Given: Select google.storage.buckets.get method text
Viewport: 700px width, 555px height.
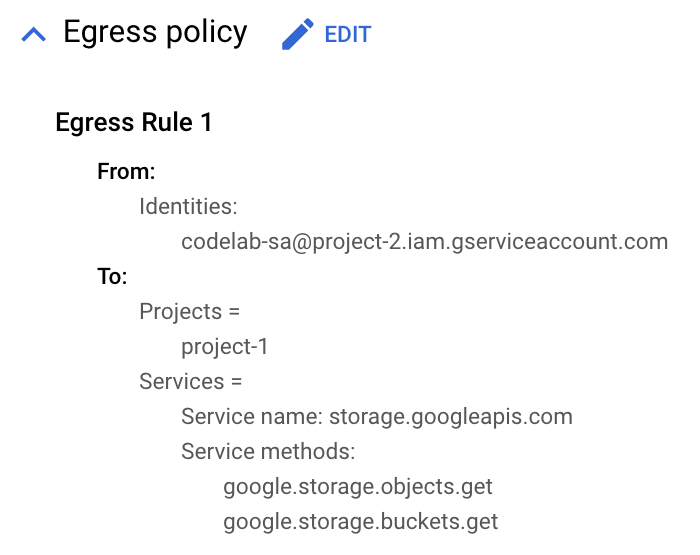Looking at the screenshot, I should click(360, 522).
